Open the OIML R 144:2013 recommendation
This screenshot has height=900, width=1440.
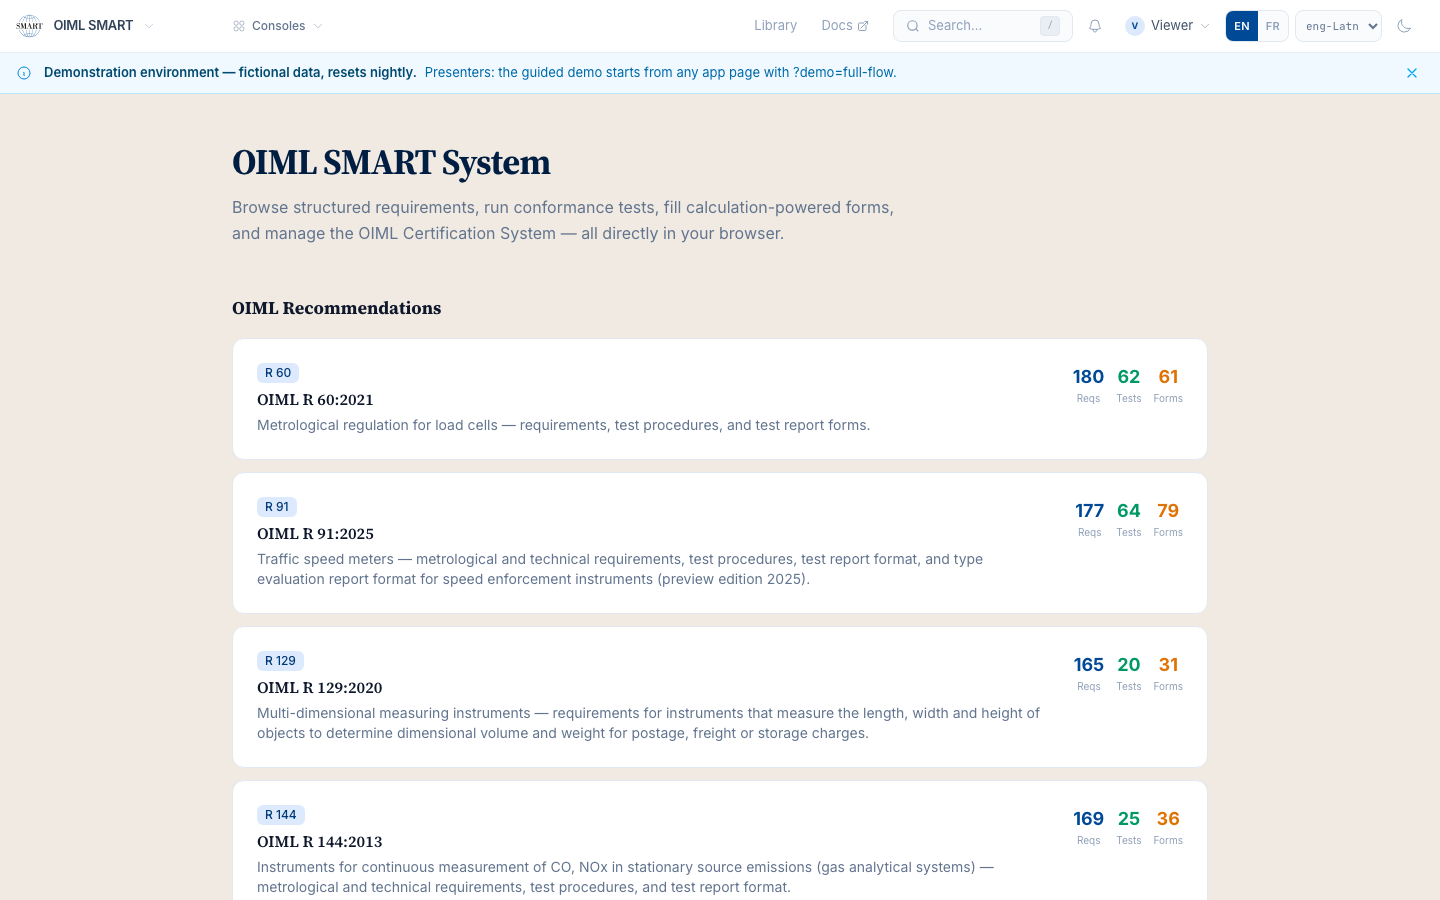(x=720, y=841)
